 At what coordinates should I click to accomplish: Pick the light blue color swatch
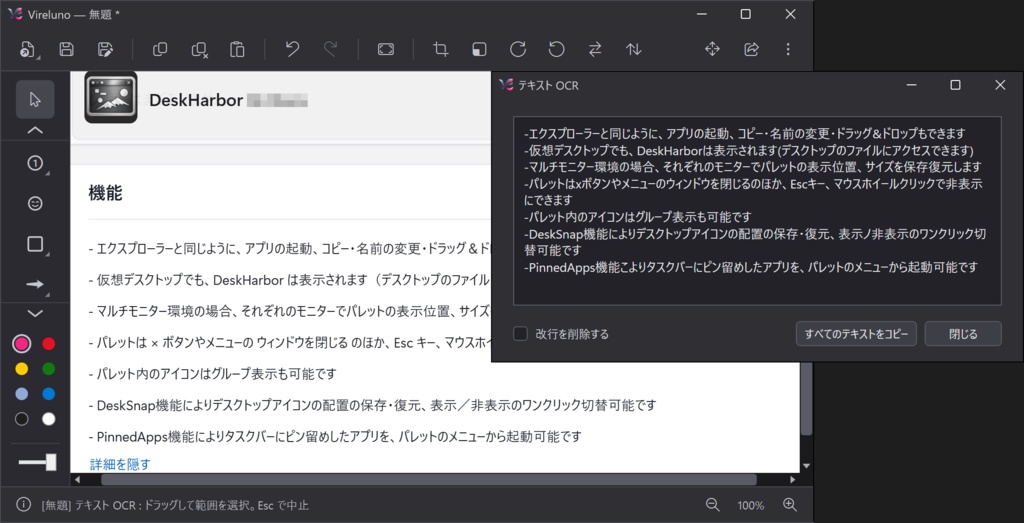pos(22,394)
